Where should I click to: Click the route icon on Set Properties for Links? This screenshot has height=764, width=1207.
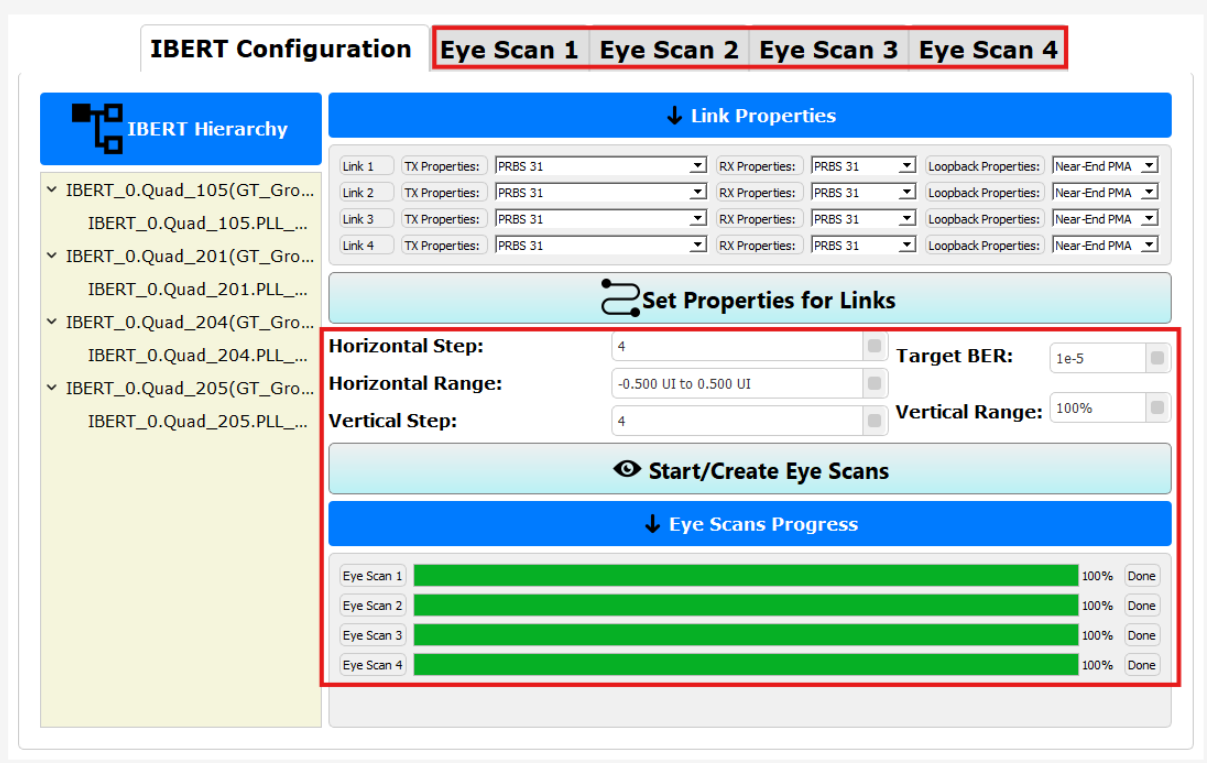pyautogui.click(x=619, y=299)
